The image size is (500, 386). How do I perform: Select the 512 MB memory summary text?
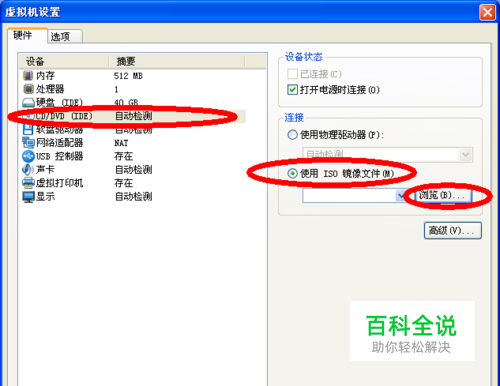pos(128,76)
